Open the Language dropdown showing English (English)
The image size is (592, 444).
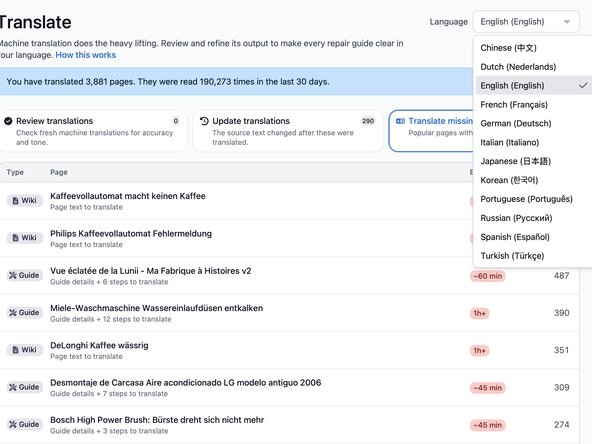526,22
